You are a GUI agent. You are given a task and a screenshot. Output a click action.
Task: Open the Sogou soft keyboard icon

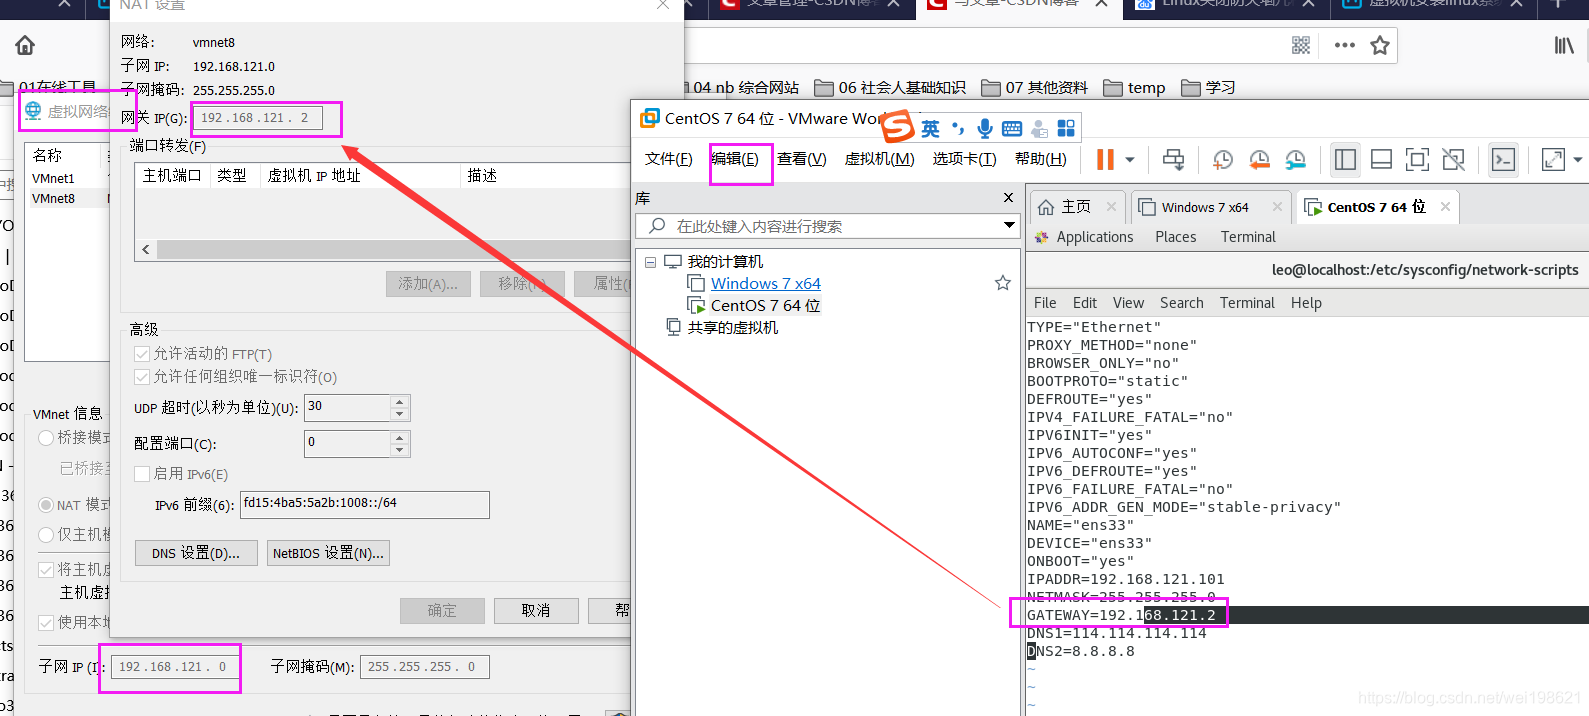coord(1012,129)
